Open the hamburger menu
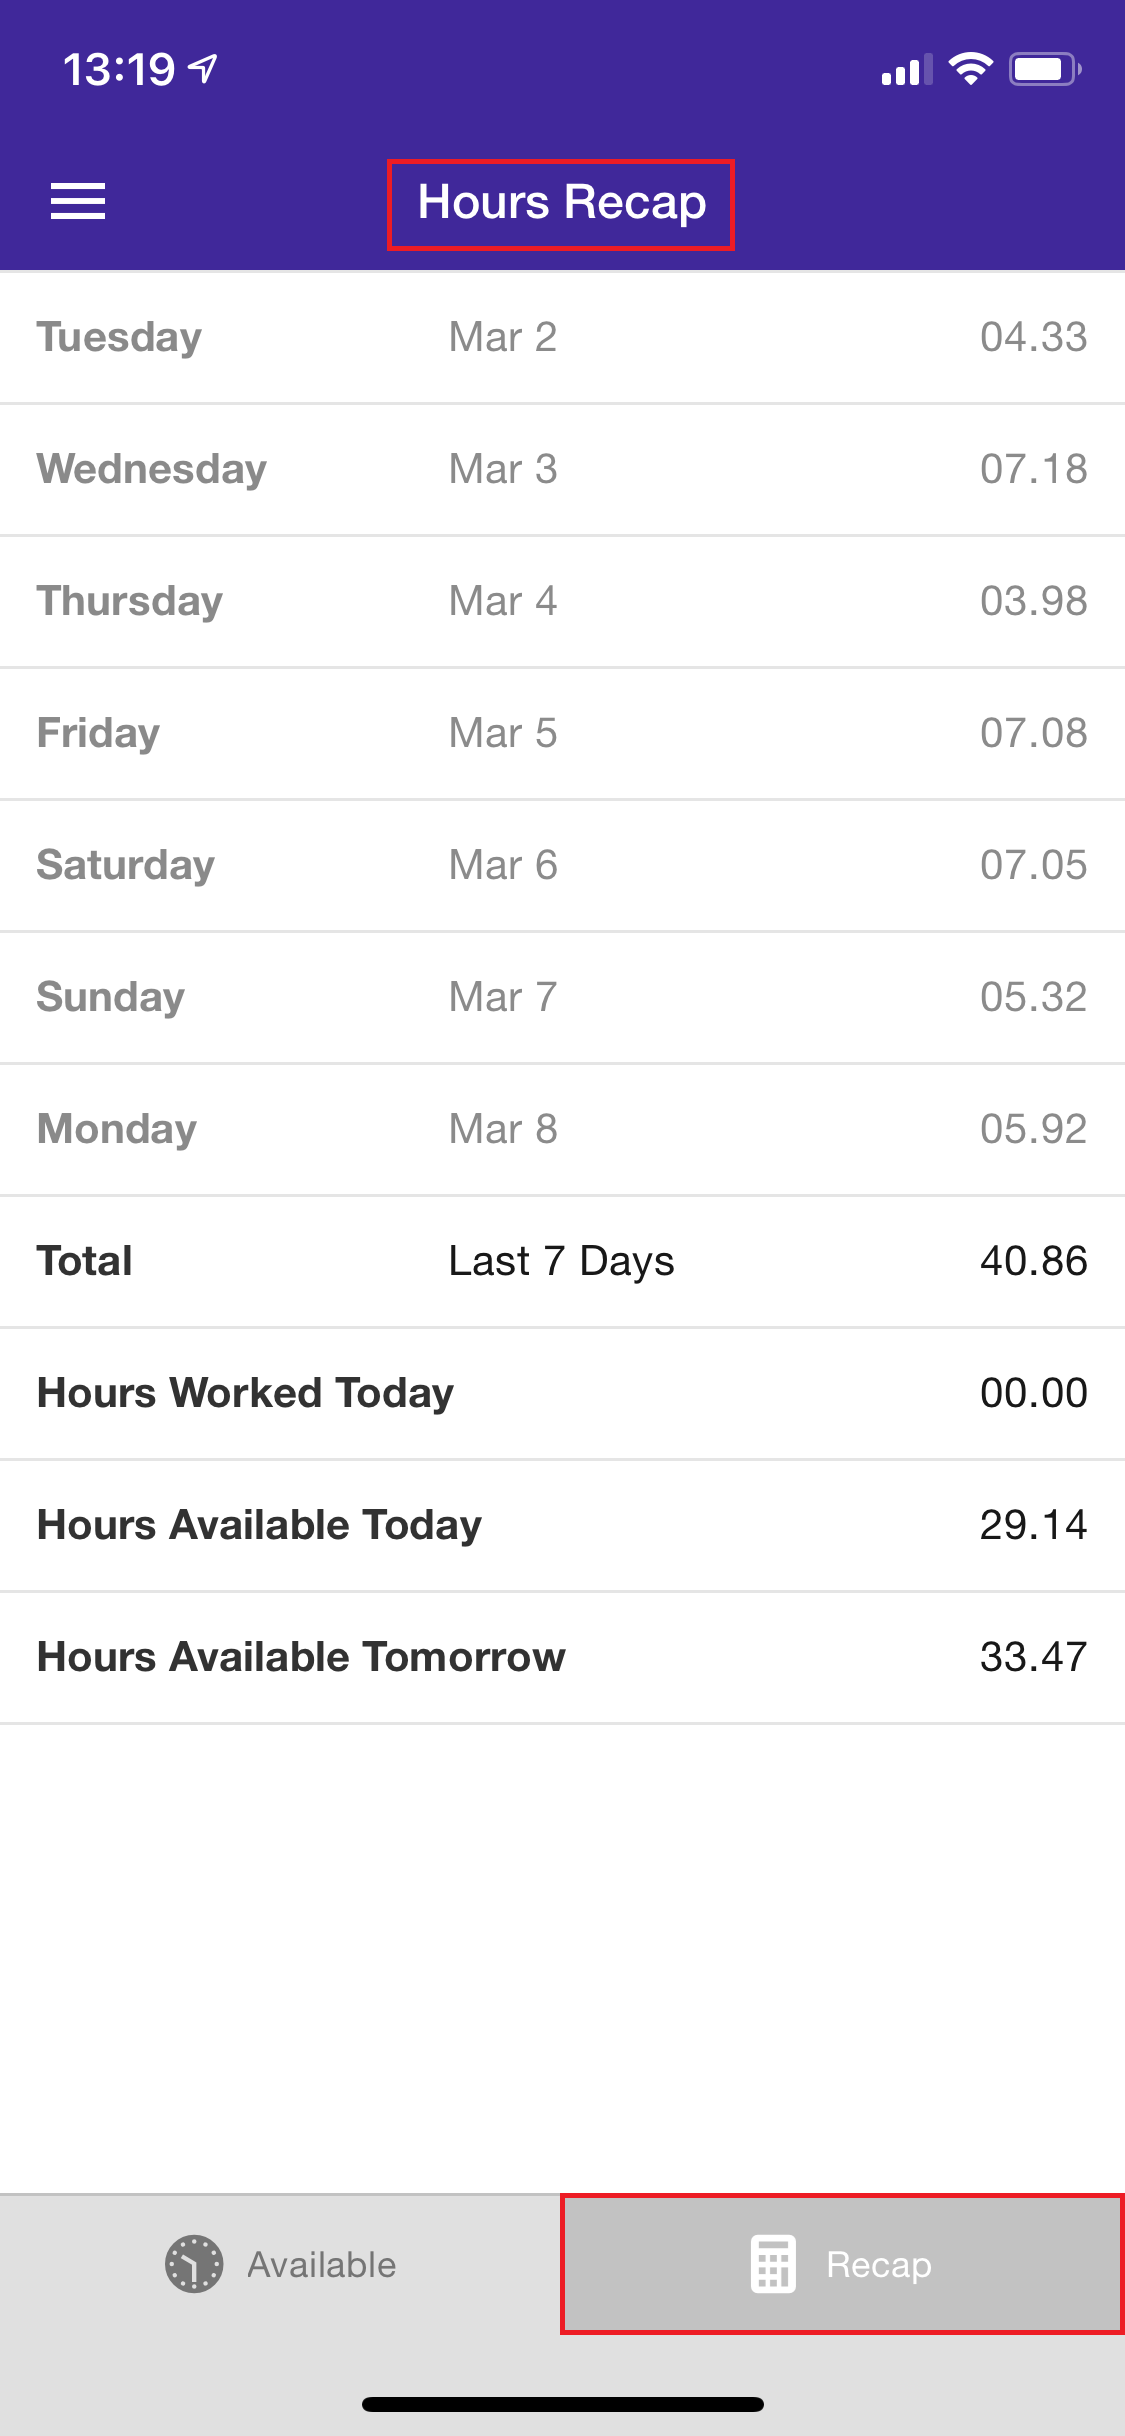Screen dimensions: 1125x2436 pos(78,201)
